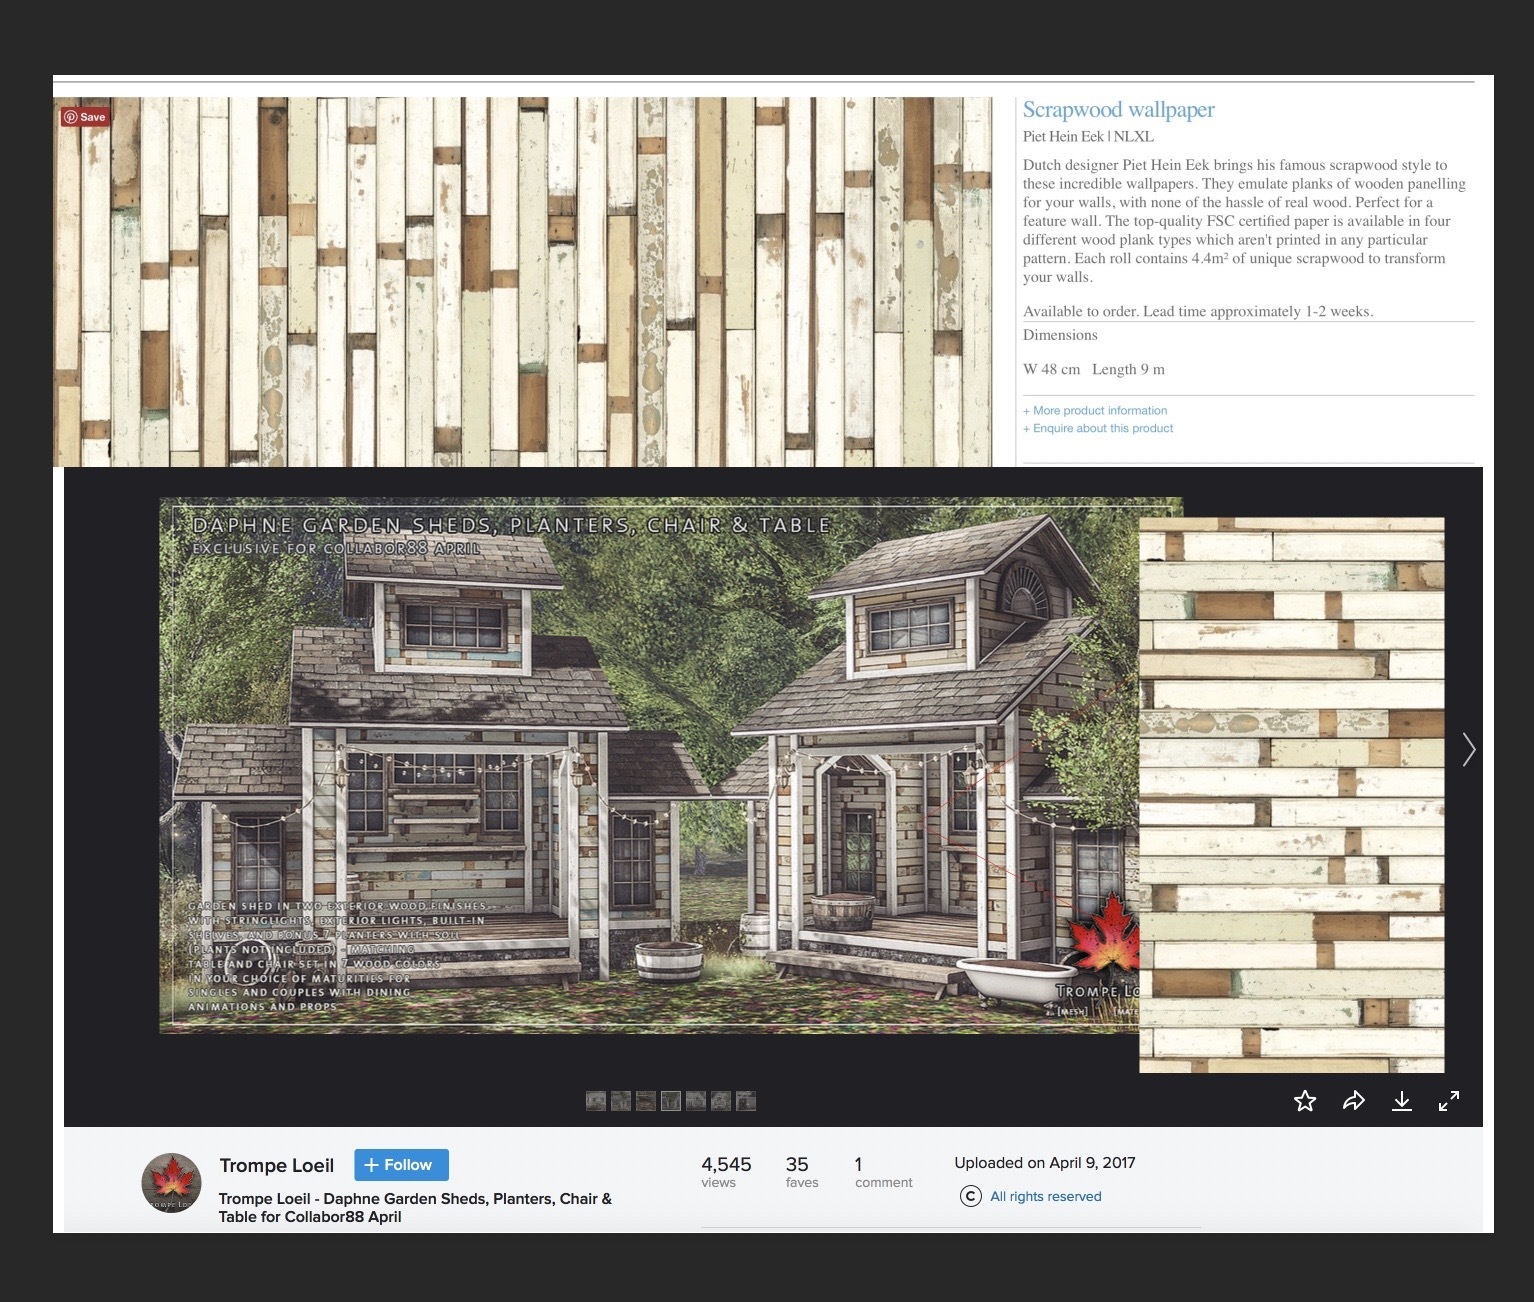
Task: Select the highlighted fourth thumbnail in the strip
Action: pyautogui.click(x=671, y=1101)
